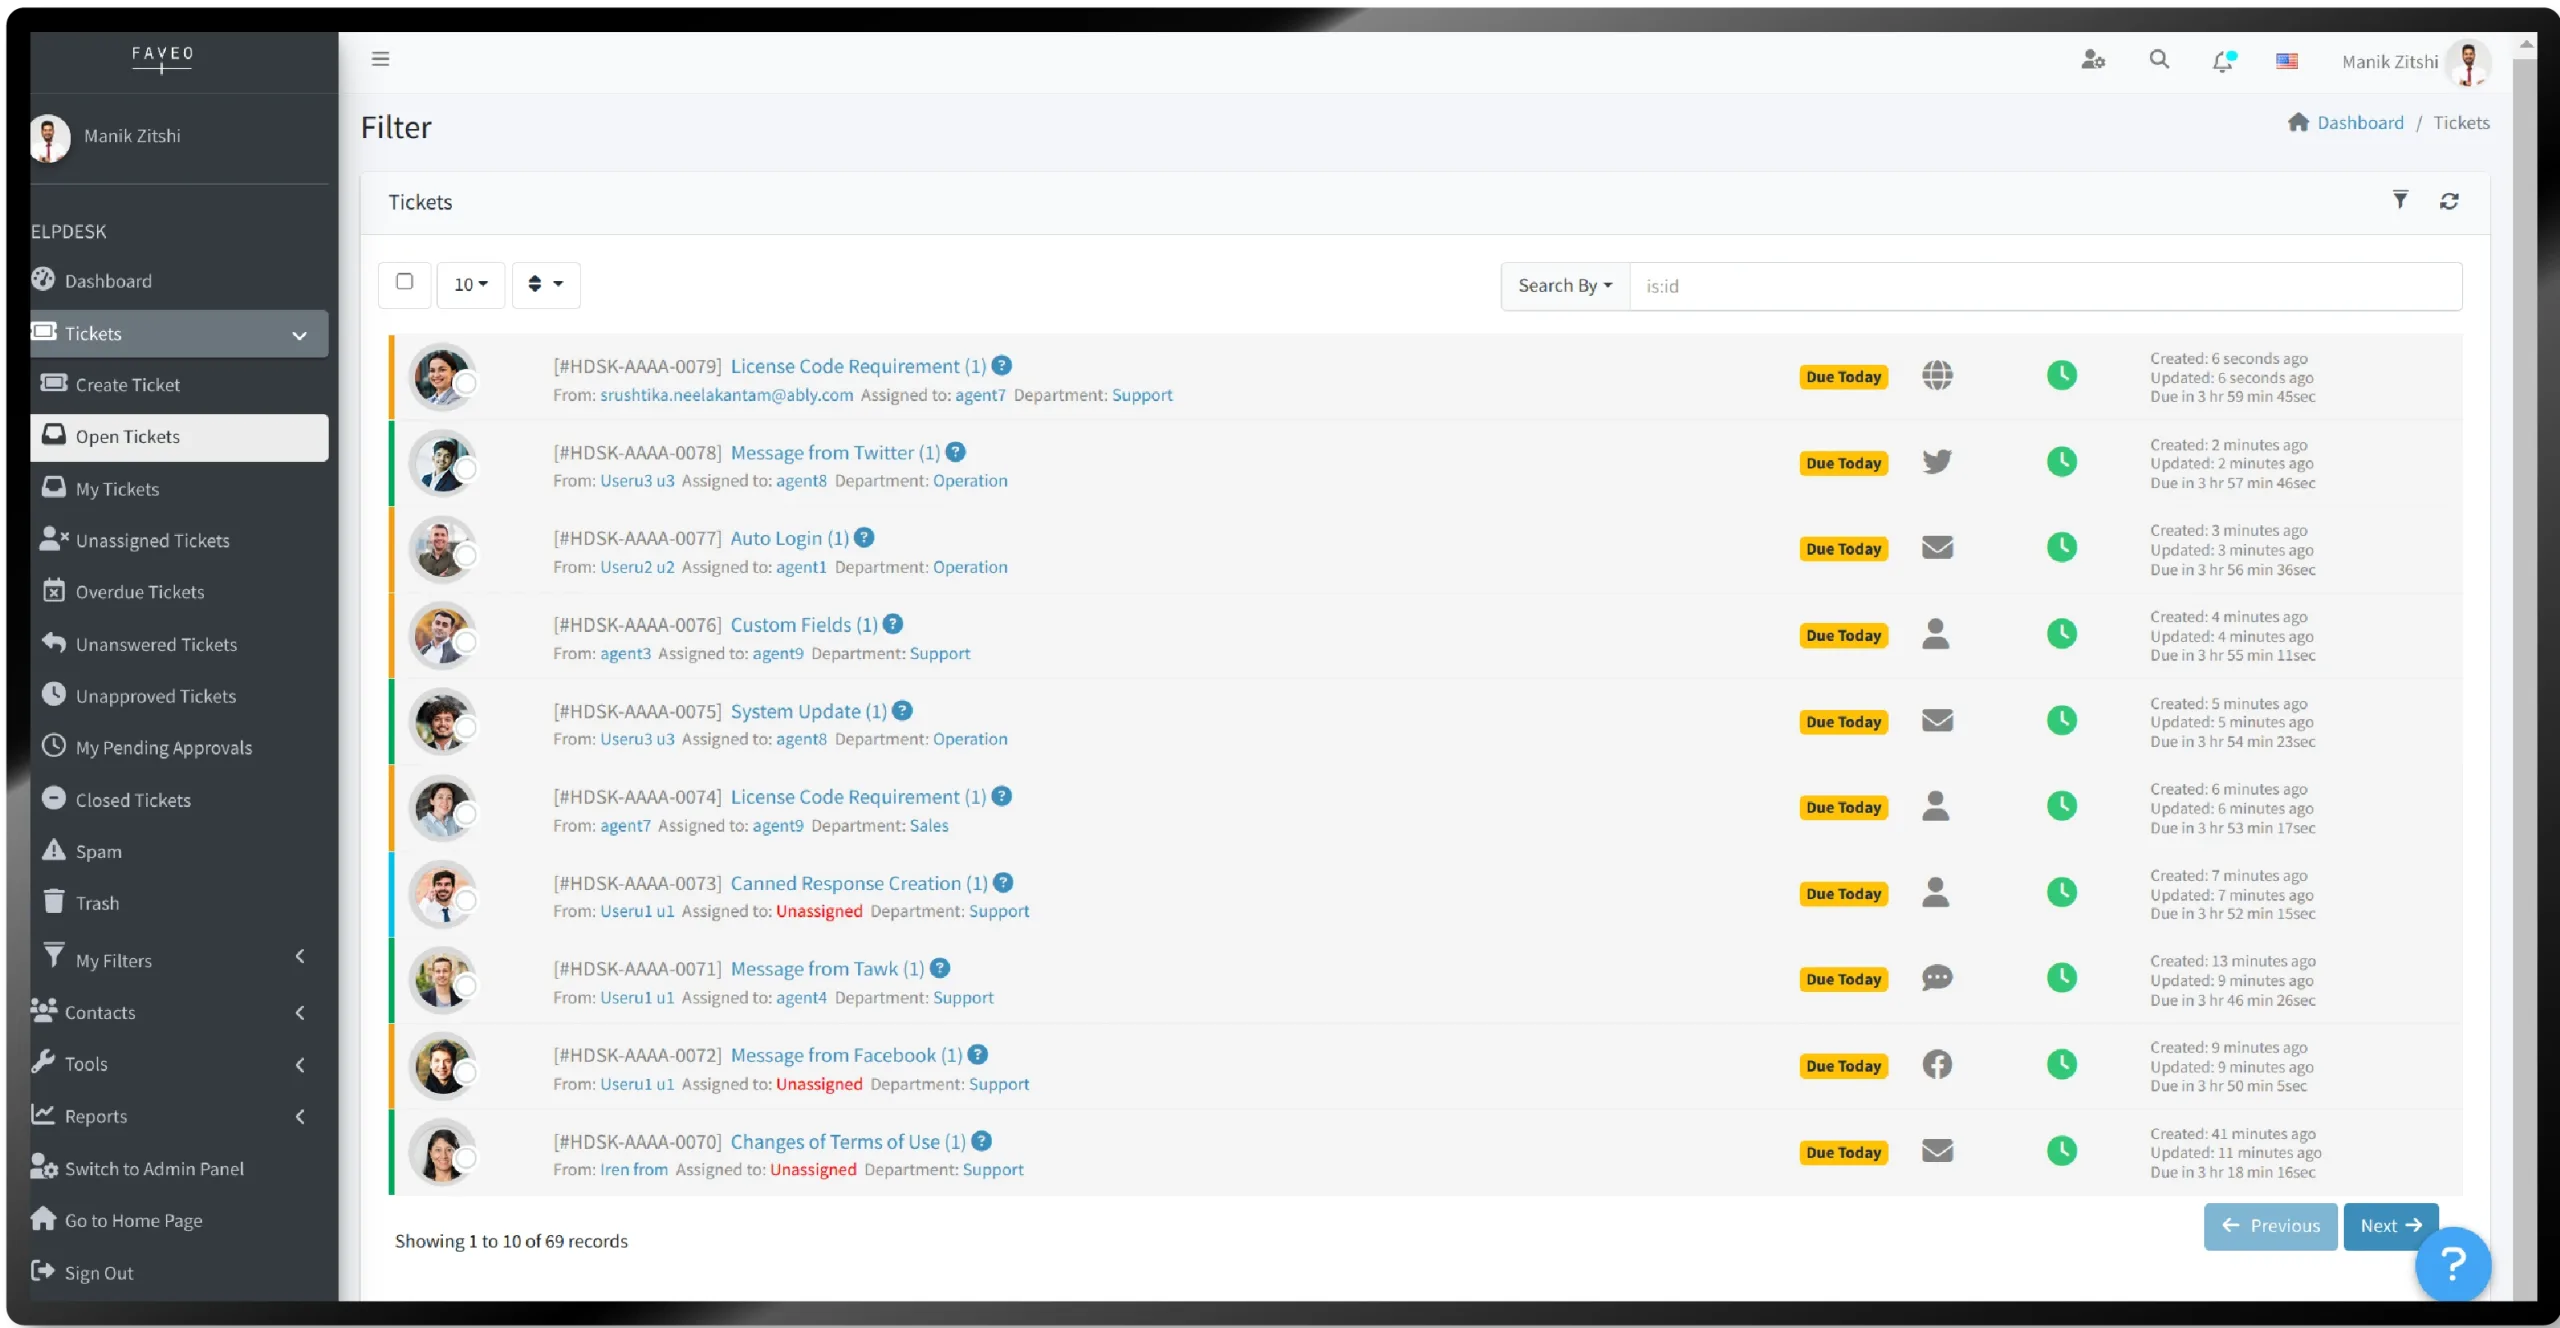The width and height of the screenshot is (2560, 1328).
Task: Open the sort order dropdown next to page size
Action: click(x=546, y=284)
